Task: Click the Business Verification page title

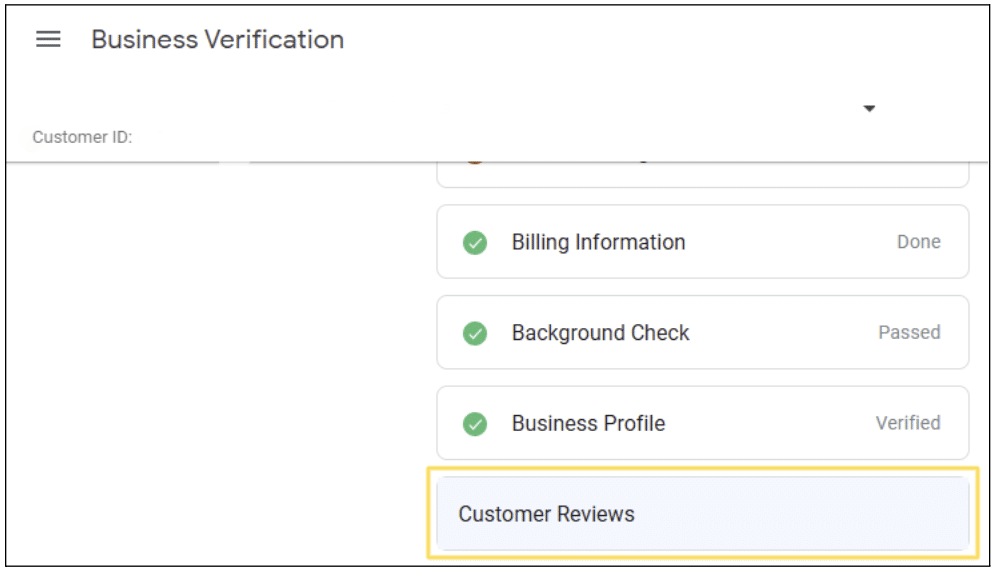Action: coord(218,39)
